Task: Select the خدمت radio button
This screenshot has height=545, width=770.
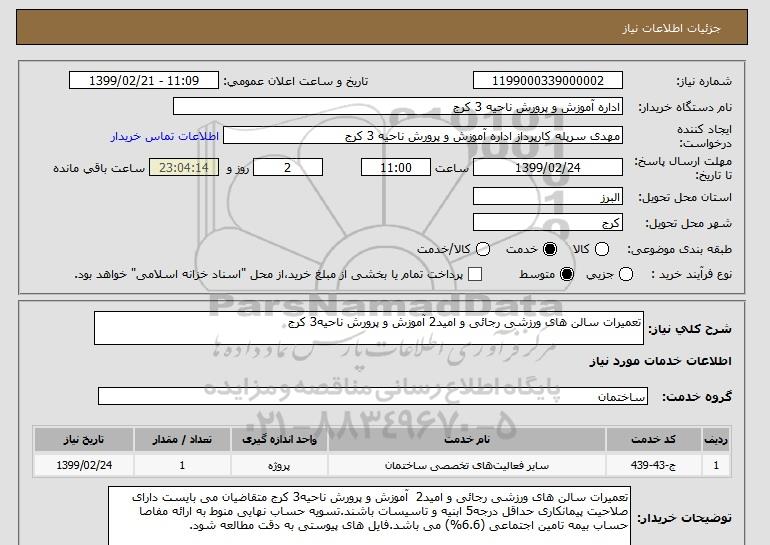Action: (x=550, y=249)
